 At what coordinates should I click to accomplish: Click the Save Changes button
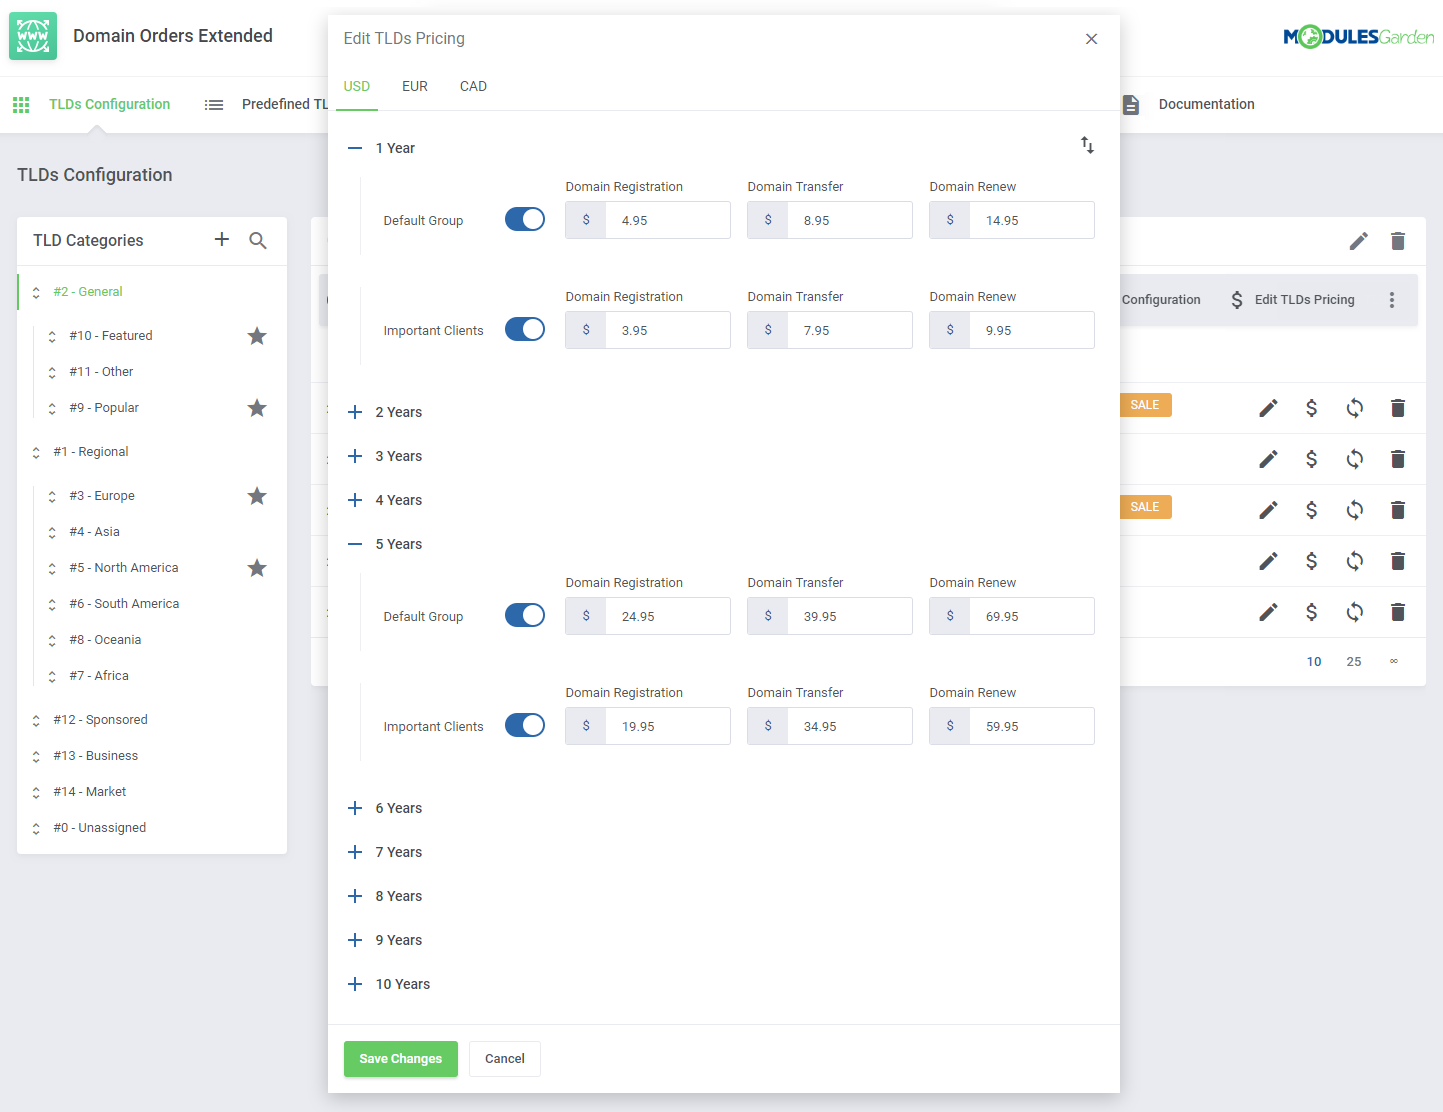click(x=400, y=1059)
